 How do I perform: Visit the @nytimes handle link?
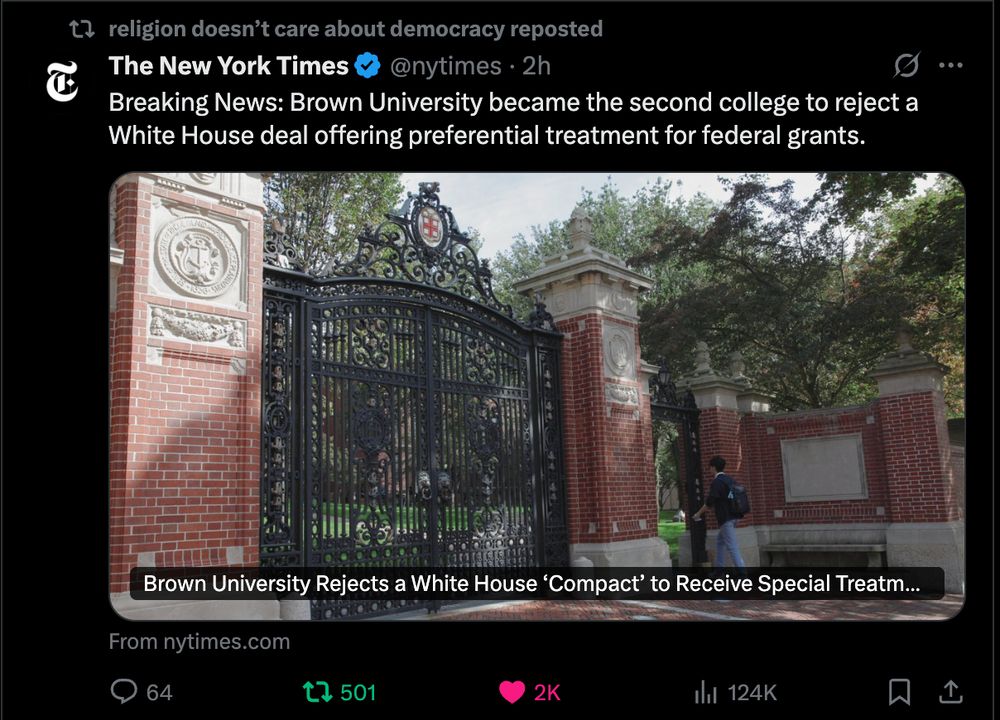coord(445,66)
